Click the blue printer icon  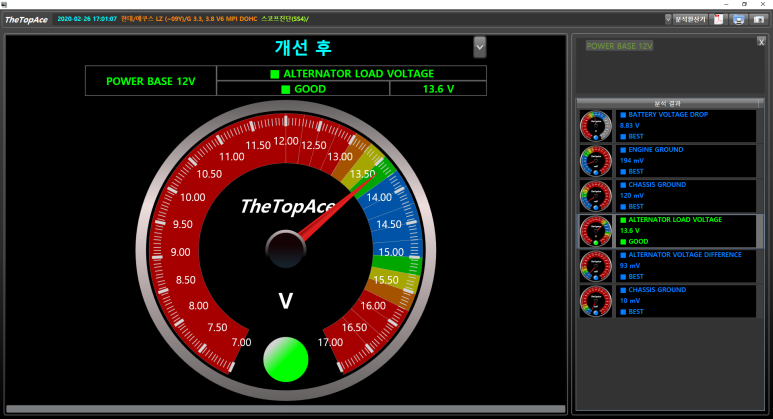coord(738,19)
